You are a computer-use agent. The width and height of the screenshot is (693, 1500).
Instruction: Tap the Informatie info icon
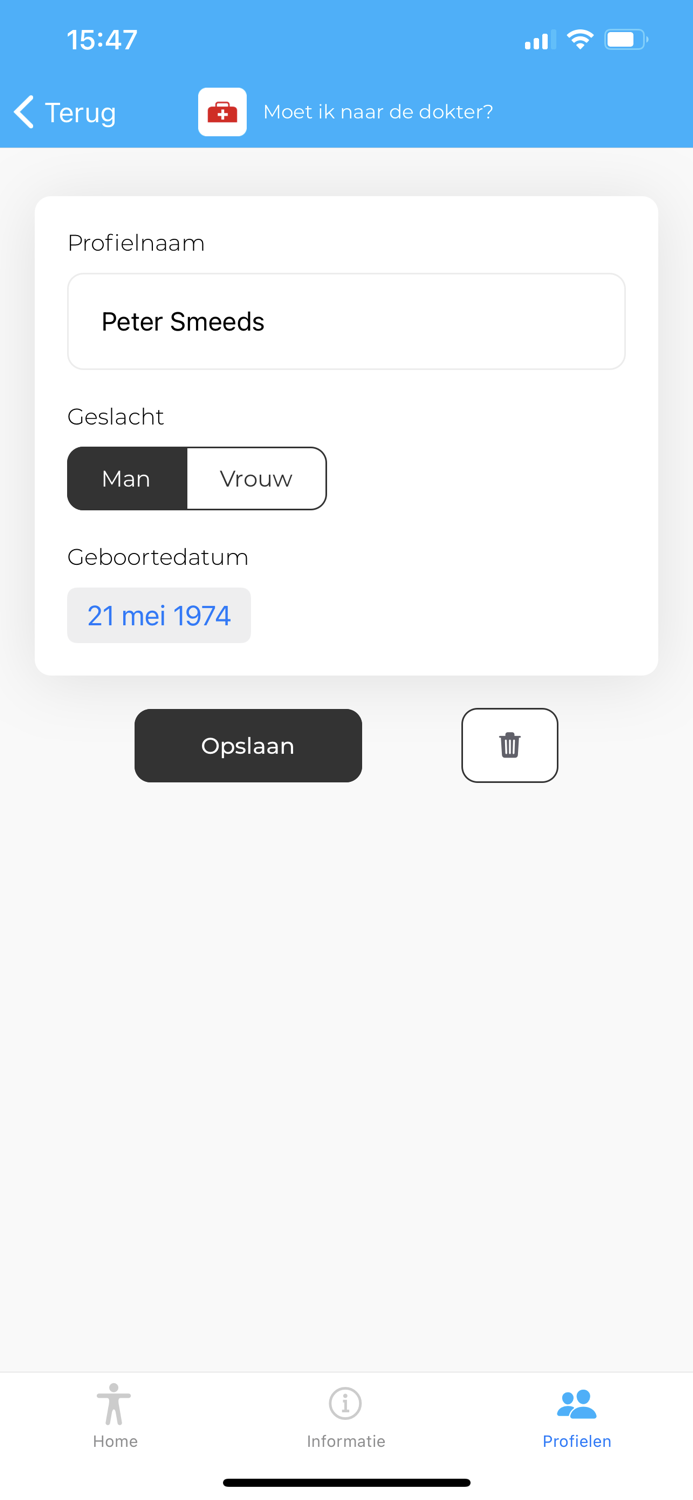click(x=346, y=1405)
